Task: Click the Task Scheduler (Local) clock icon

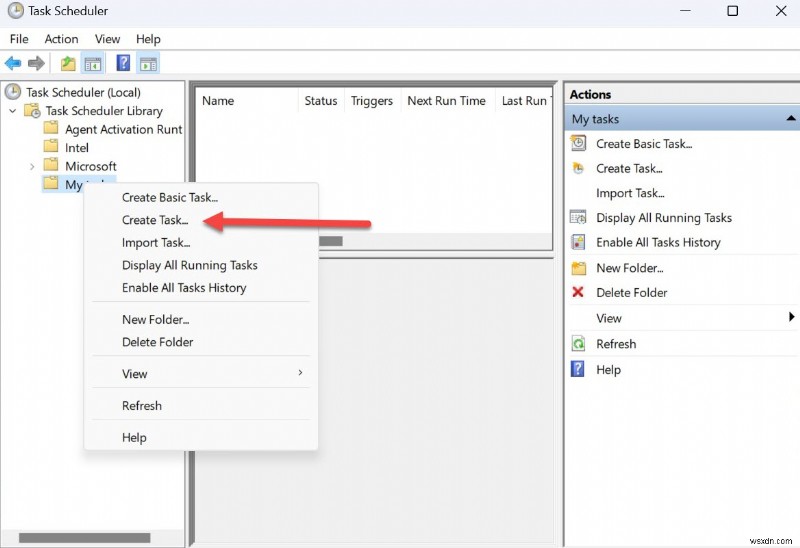Action: click(x=13, y=92)
